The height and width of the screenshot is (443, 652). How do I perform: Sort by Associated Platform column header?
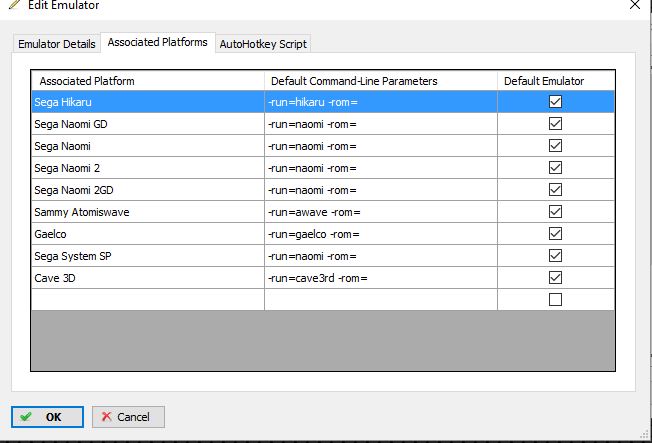click(x=148, y=81)
